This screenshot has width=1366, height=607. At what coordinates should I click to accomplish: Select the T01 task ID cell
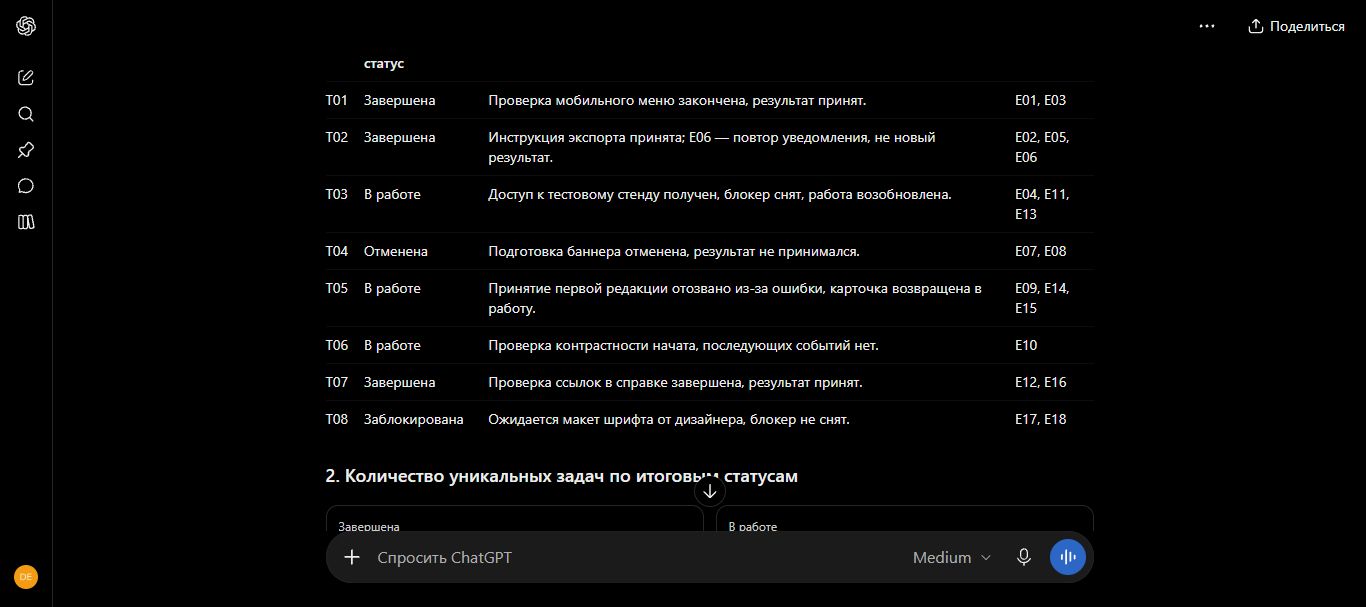tap(337, 100)
